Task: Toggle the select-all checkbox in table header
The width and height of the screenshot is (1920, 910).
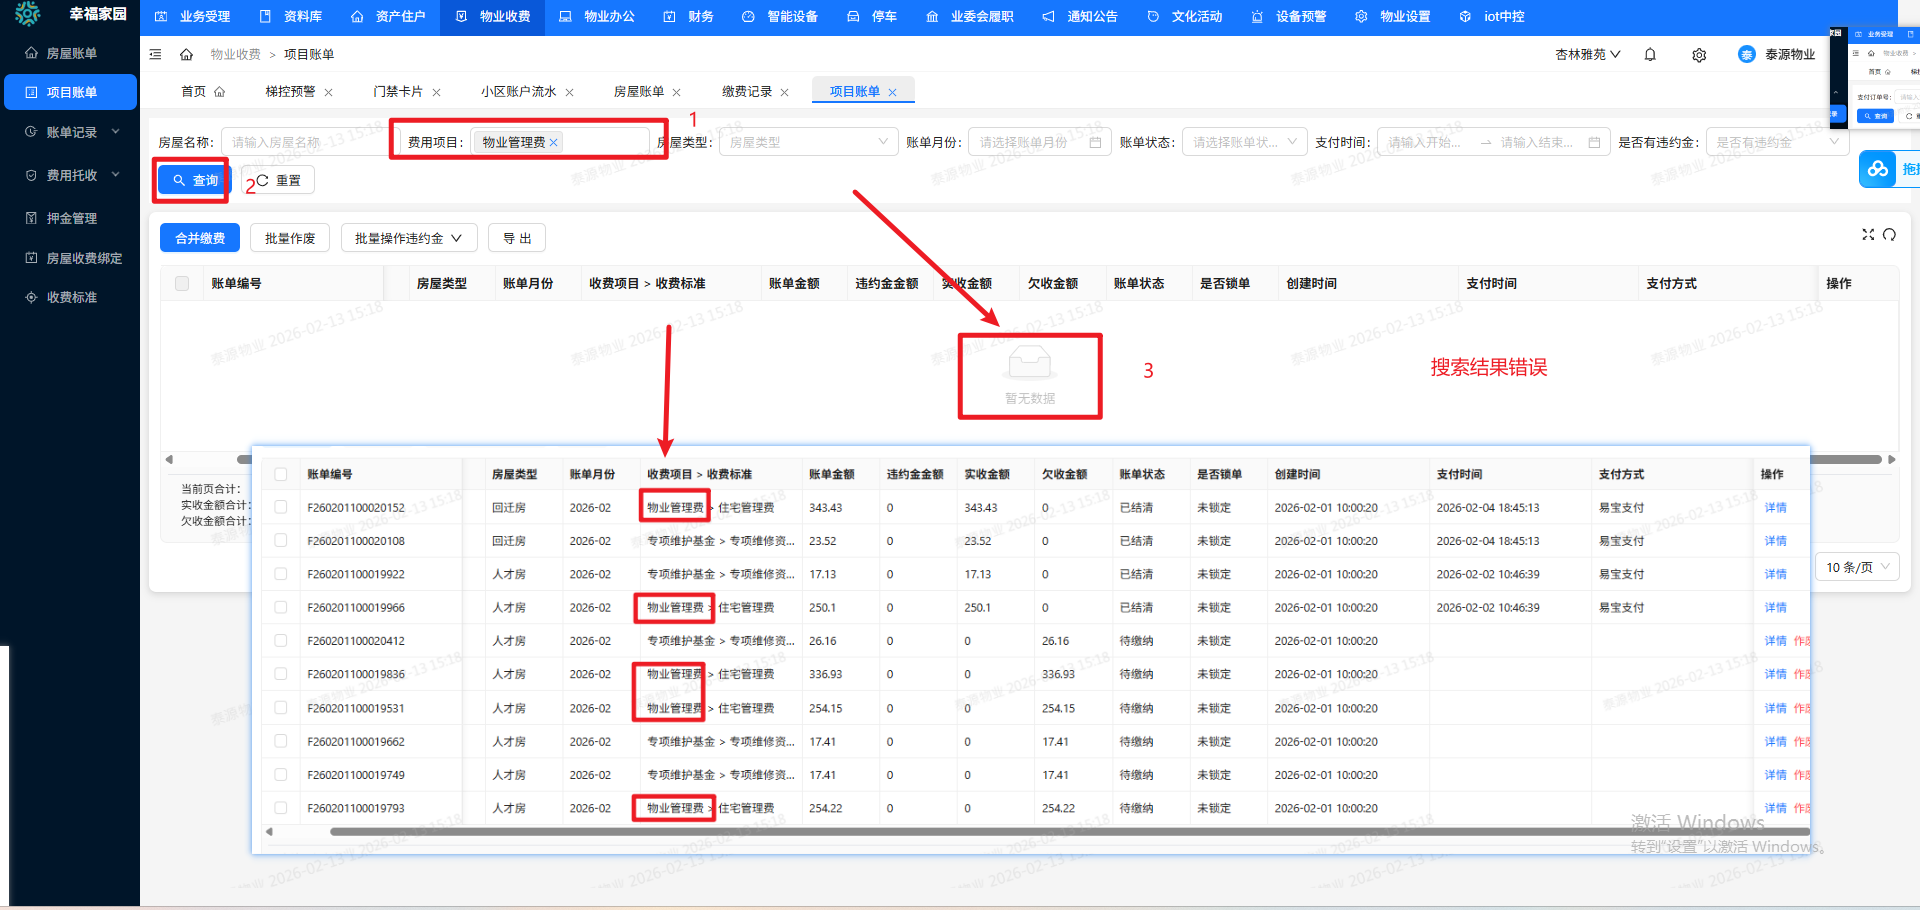Action: coord(182,284)
